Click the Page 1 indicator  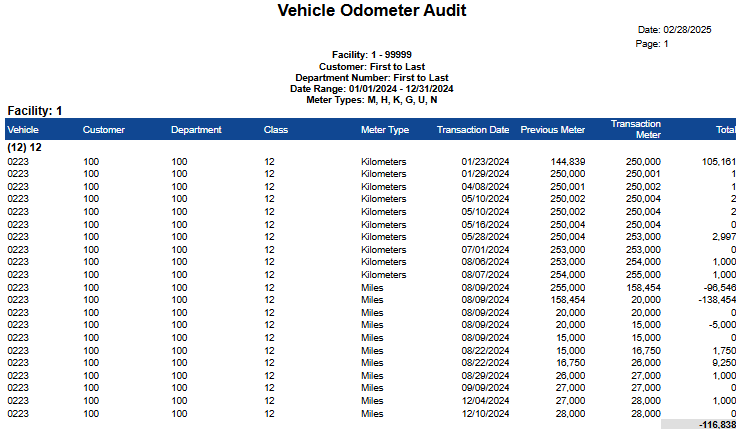(652, 44)
